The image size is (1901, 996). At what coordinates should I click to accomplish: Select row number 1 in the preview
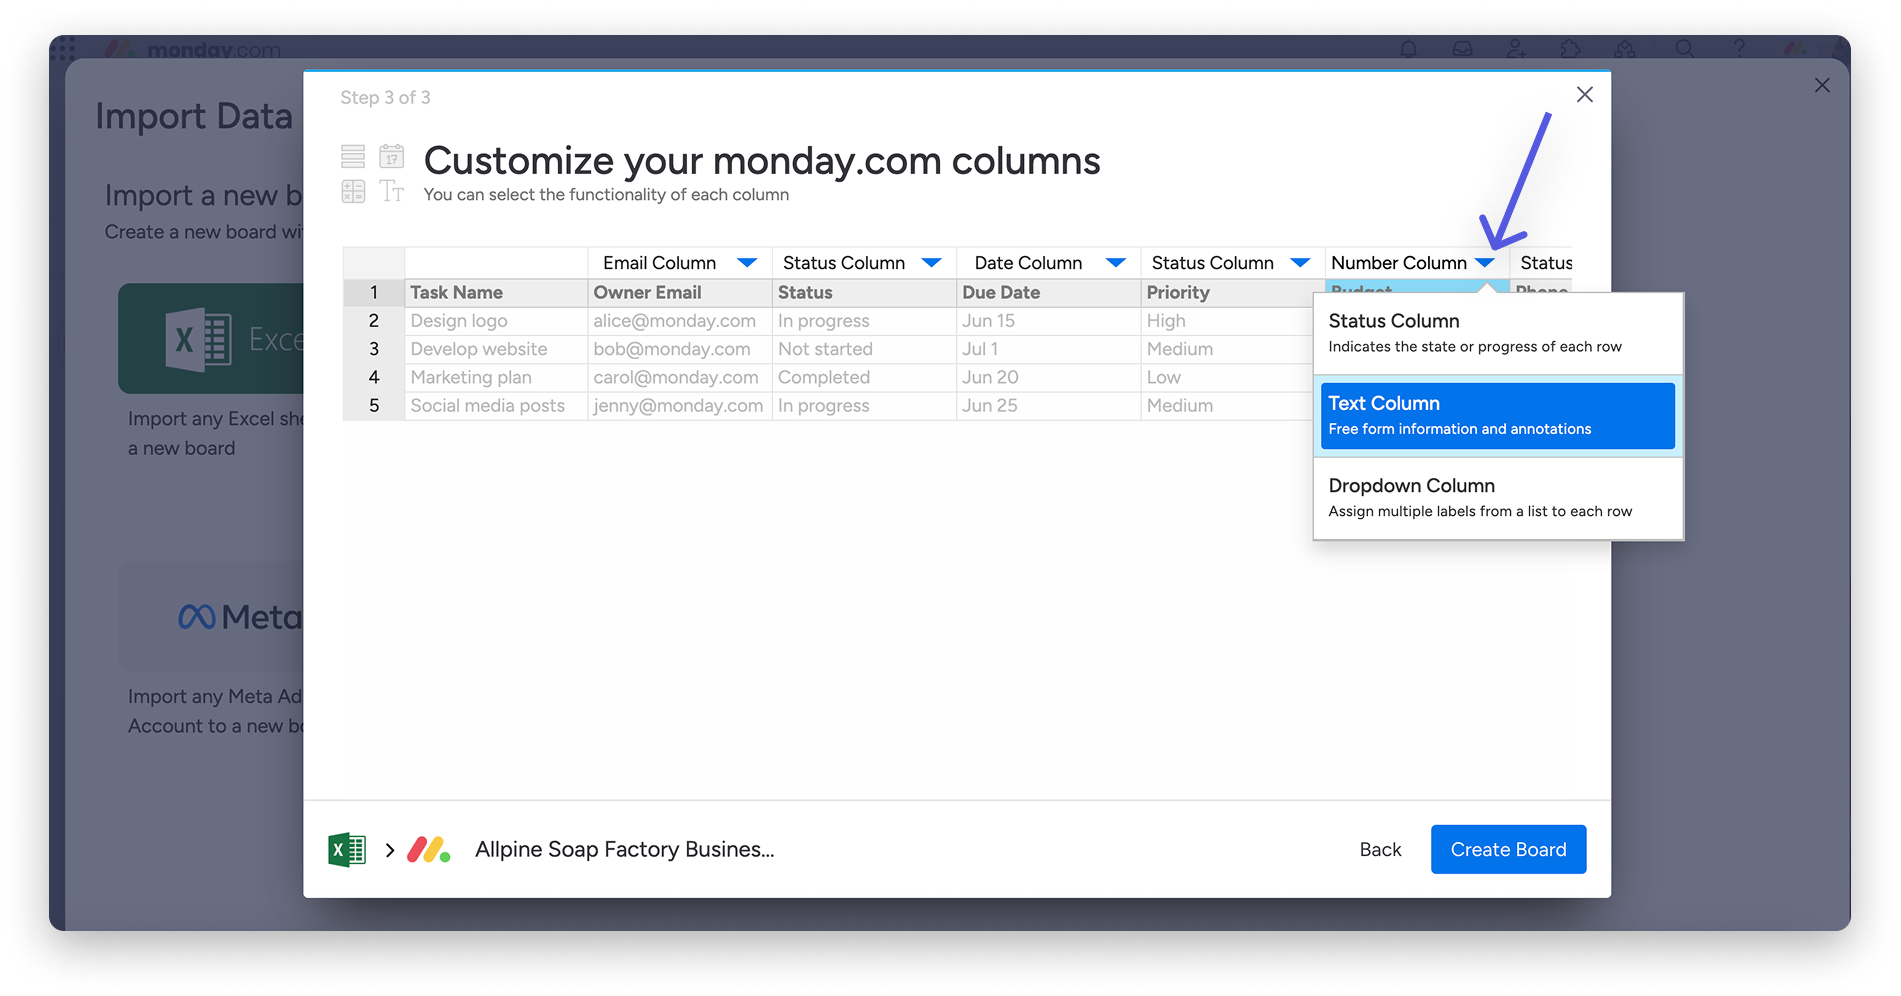pyautogui.click(x=374, y=292)
